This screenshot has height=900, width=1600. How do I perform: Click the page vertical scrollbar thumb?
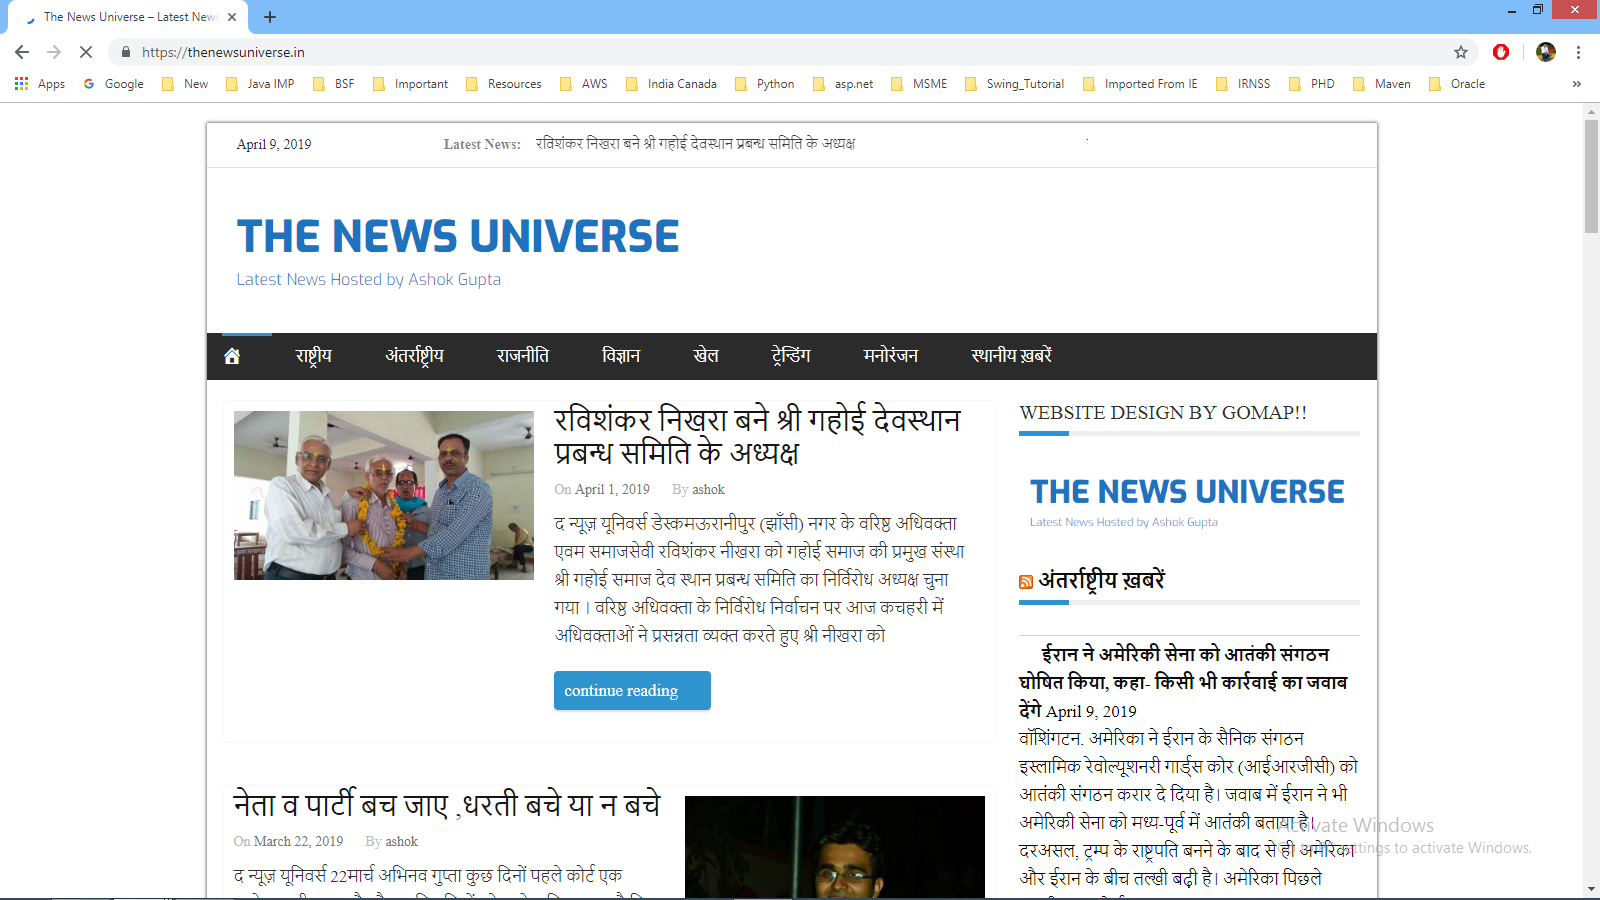(1591, 175)
